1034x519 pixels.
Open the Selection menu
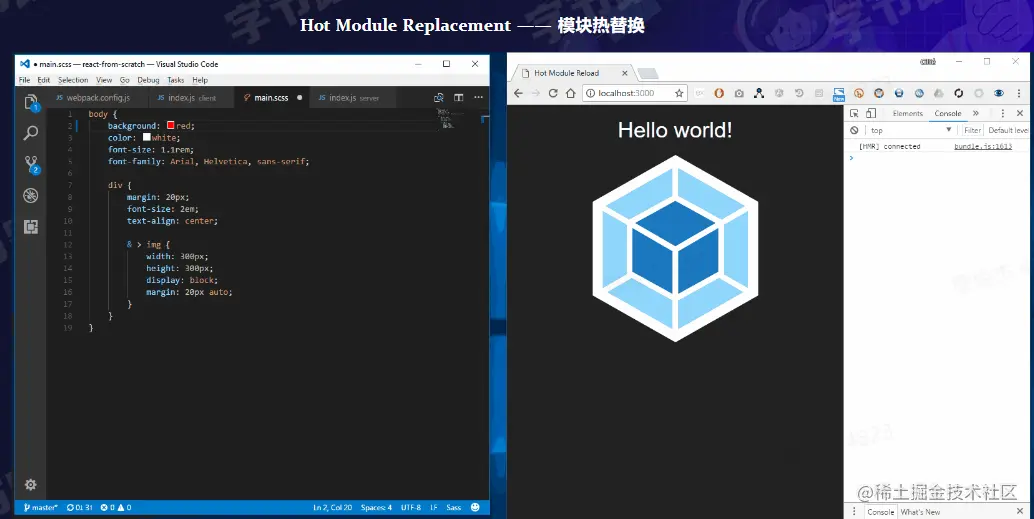(73, 80)
